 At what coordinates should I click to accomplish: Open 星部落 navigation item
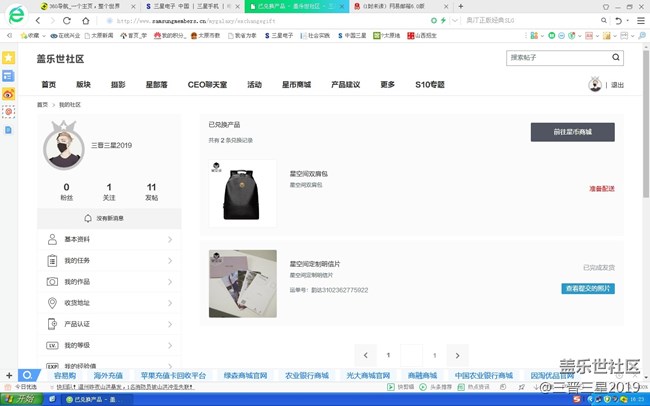tap(157, 85)
